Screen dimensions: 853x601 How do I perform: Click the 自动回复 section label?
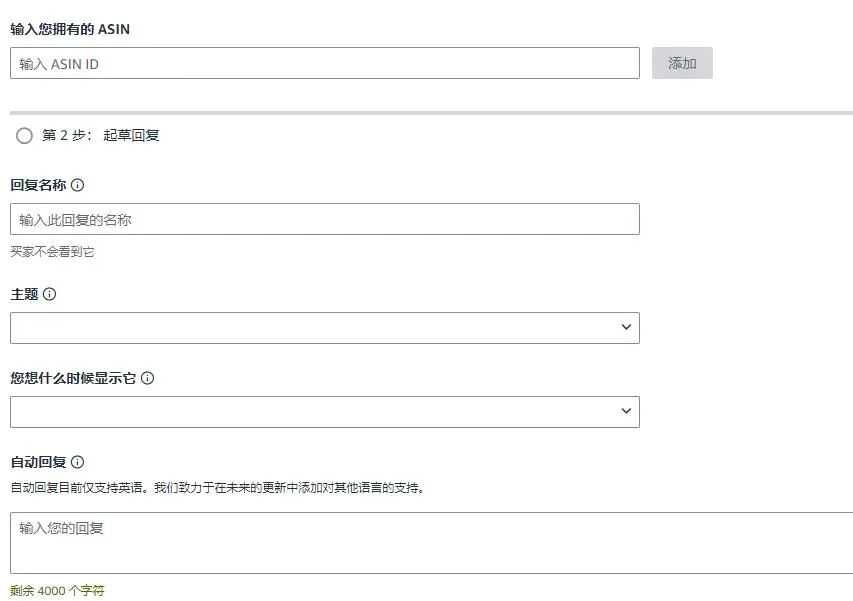click(38, 462)
